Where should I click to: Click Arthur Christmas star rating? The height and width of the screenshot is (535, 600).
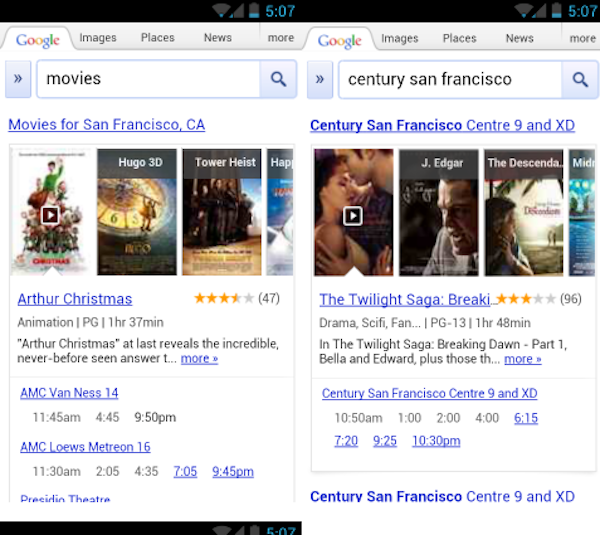224,298
